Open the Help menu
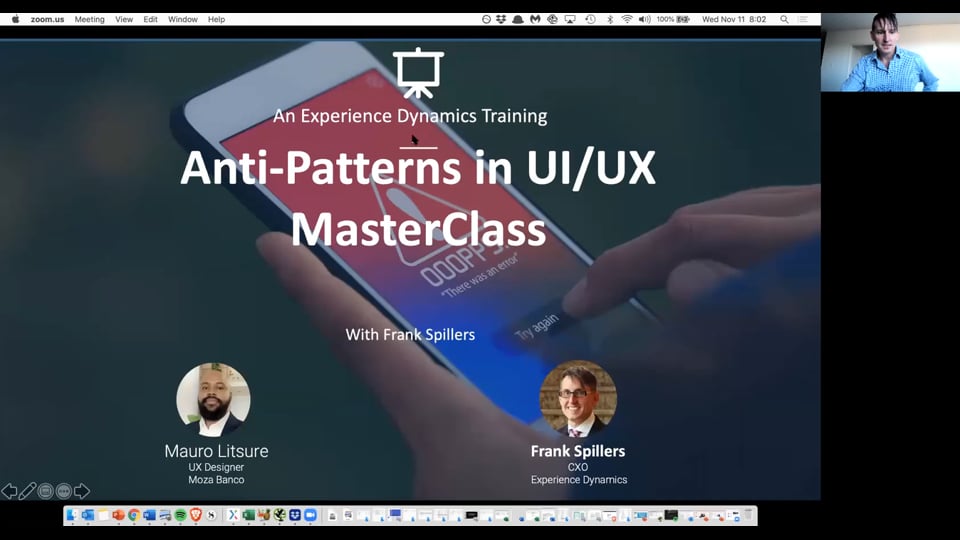Viewport: 960px width, 540px height. point(216,19)
